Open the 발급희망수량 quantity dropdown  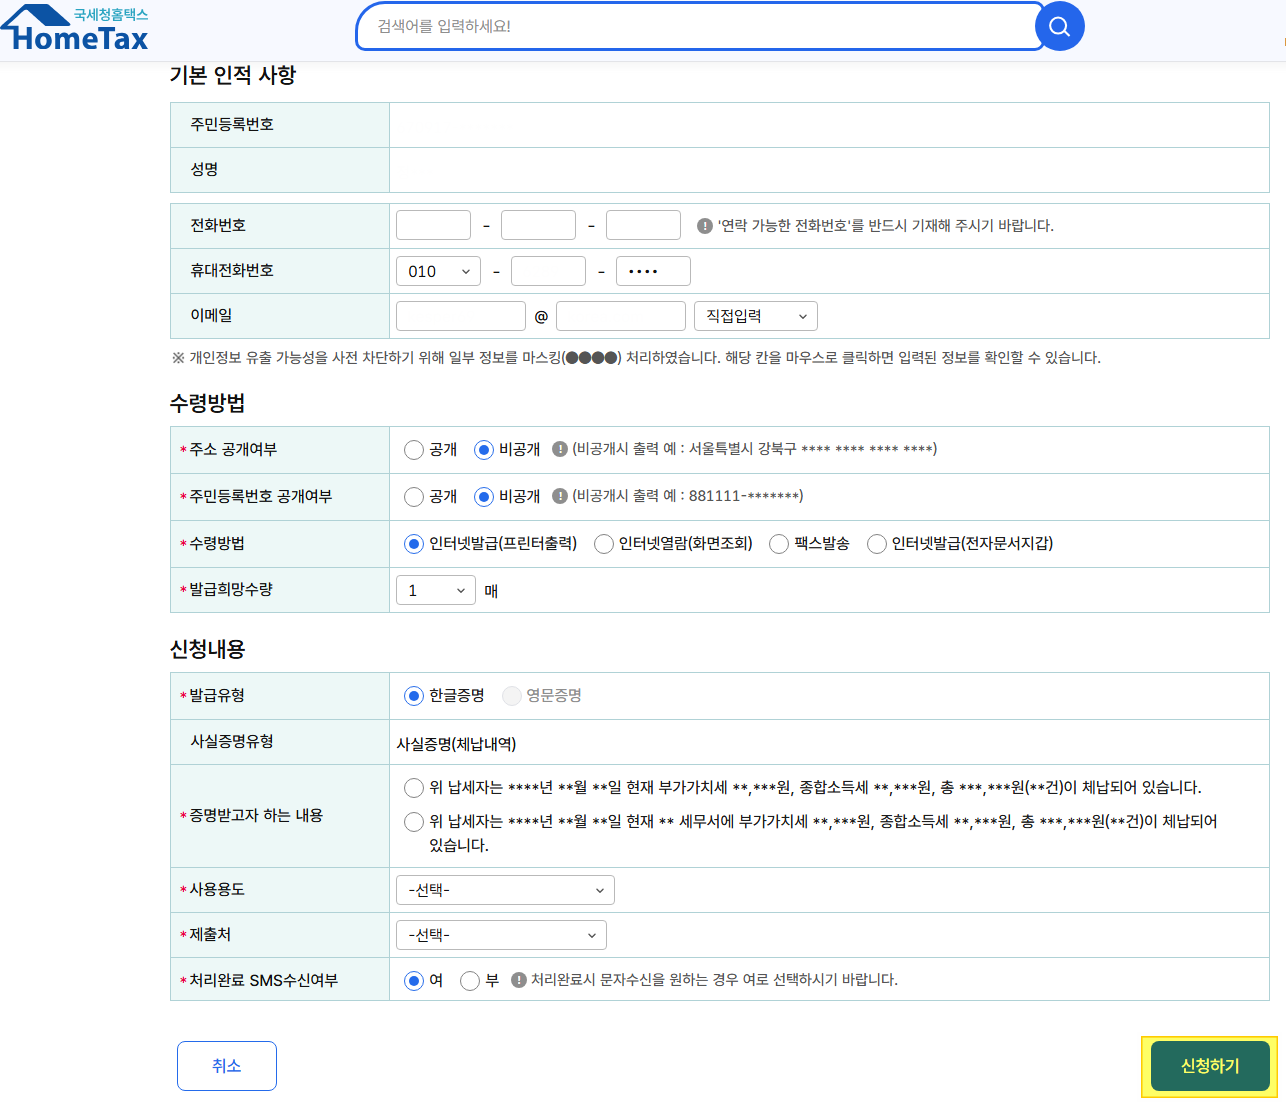[x=436, y=590]
